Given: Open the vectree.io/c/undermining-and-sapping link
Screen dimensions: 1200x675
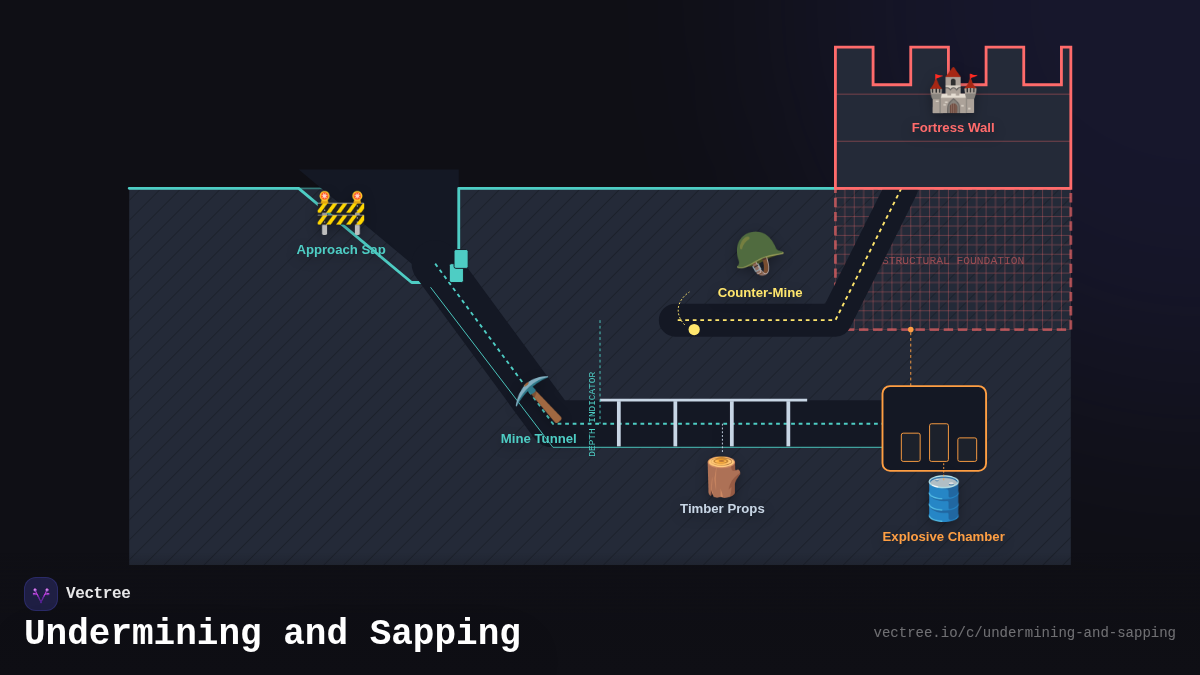Looking at the screenshot, I should 1024,632.
